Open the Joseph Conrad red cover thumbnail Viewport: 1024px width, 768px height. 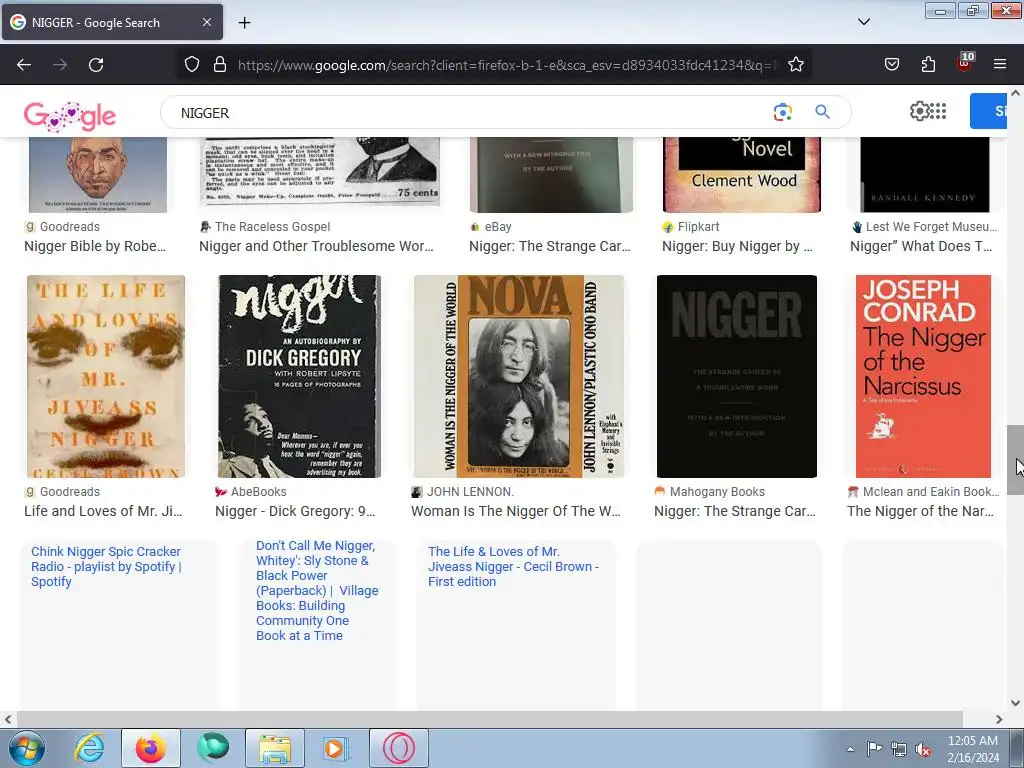tap(923, 376)
